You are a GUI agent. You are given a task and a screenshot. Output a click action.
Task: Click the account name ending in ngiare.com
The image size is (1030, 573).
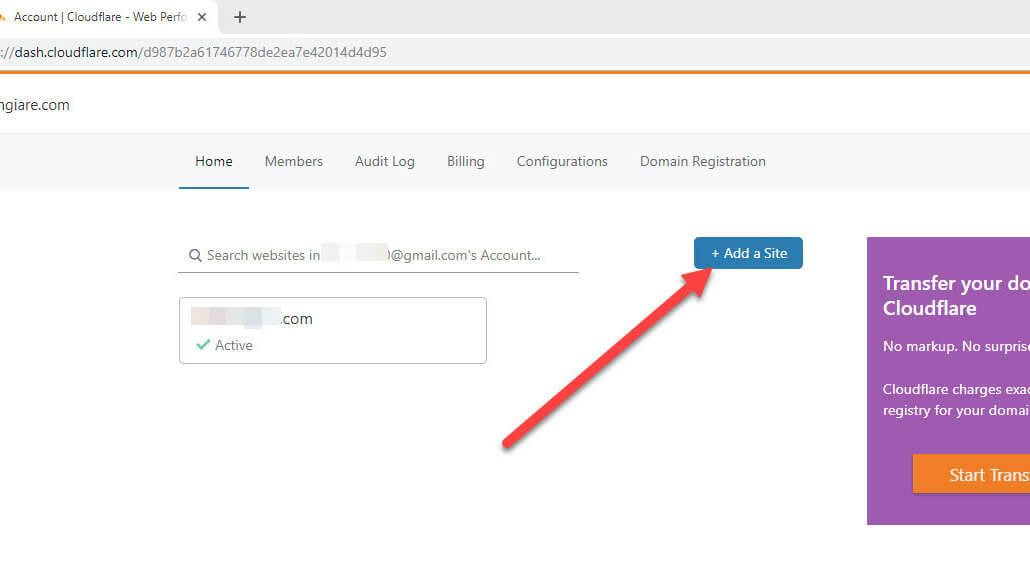click(35, 105)
